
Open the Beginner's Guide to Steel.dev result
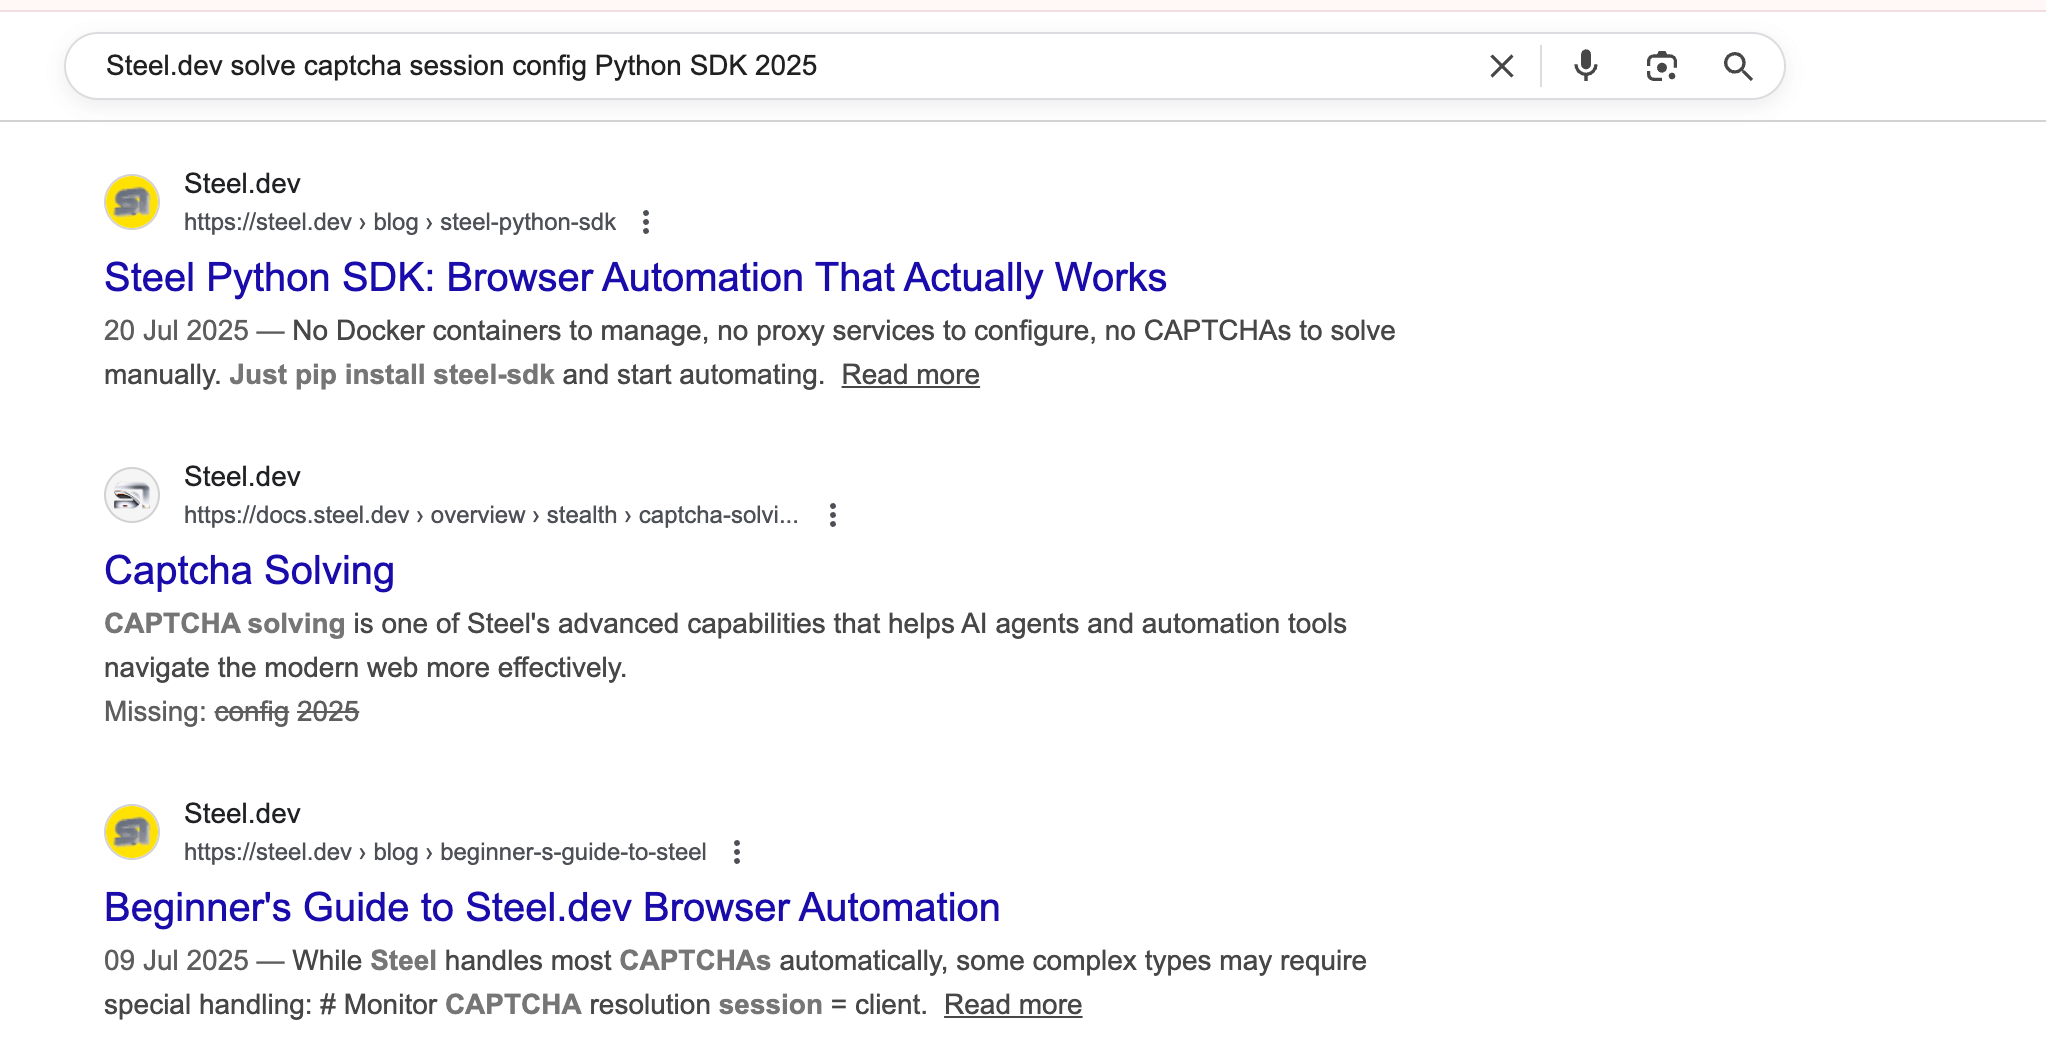pyautogui.click(x=551, y=907)
